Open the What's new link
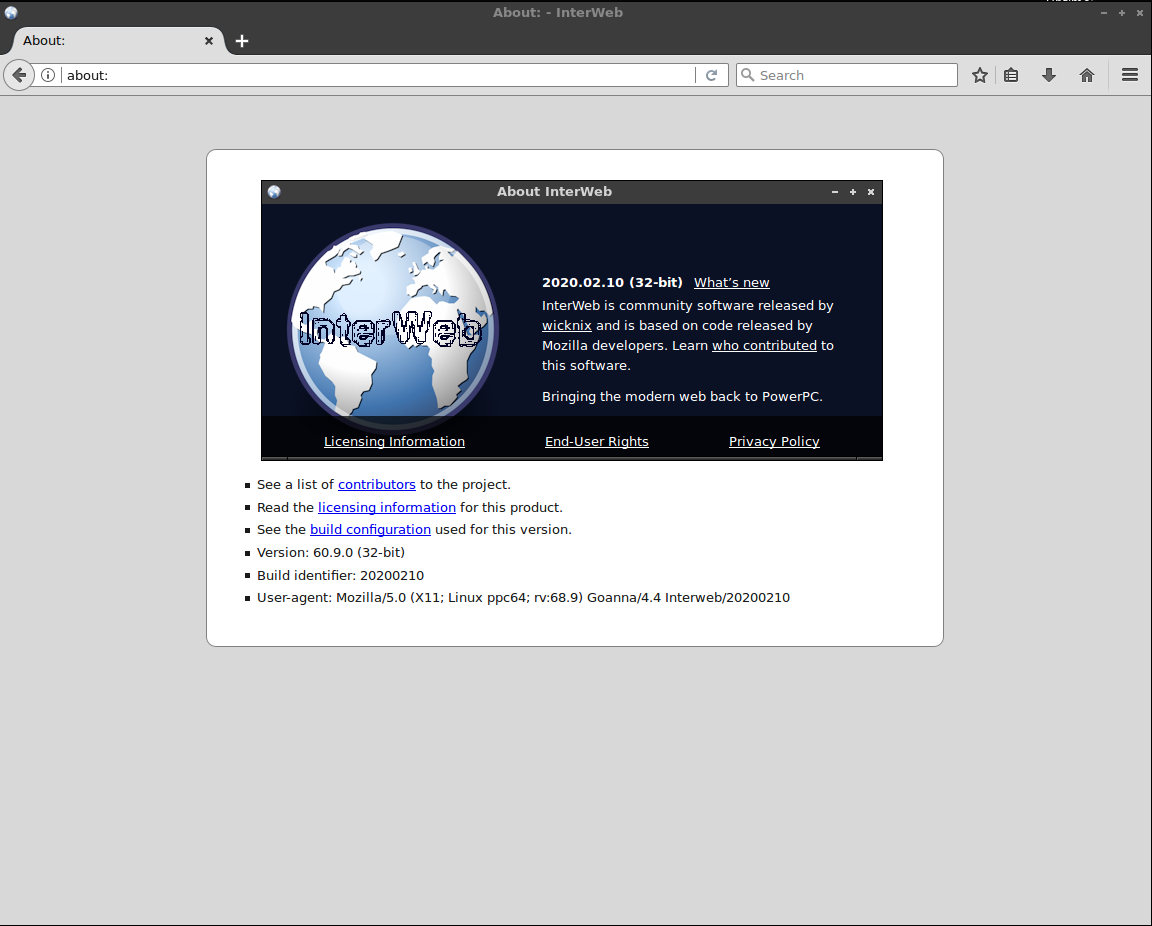Screen dimensions: 1152x926 tap(732, 282)
